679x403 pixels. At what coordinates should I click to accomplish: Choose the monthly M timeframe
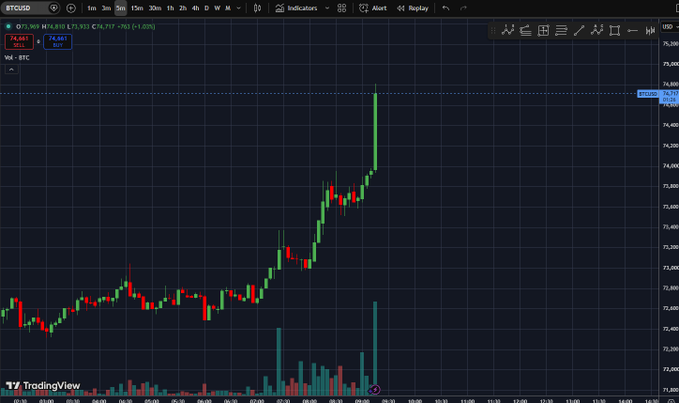point(228,8)
